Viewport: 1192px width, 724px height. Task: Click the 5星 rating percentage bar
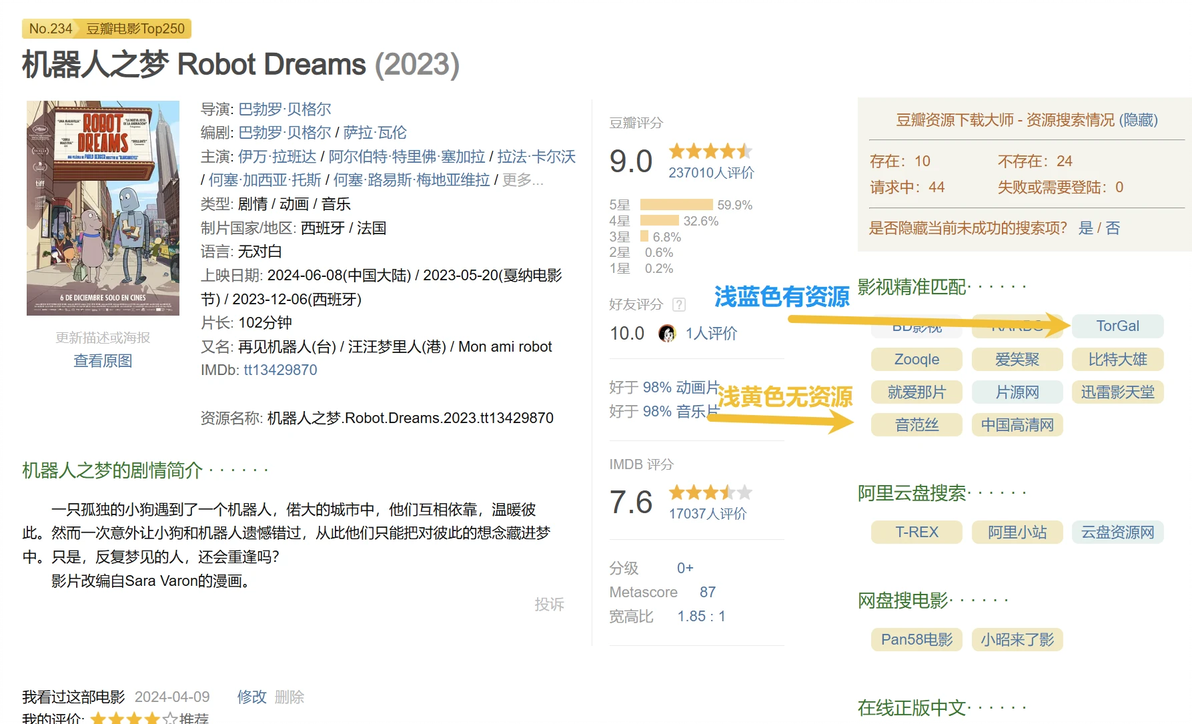click(x=676, y=205)
